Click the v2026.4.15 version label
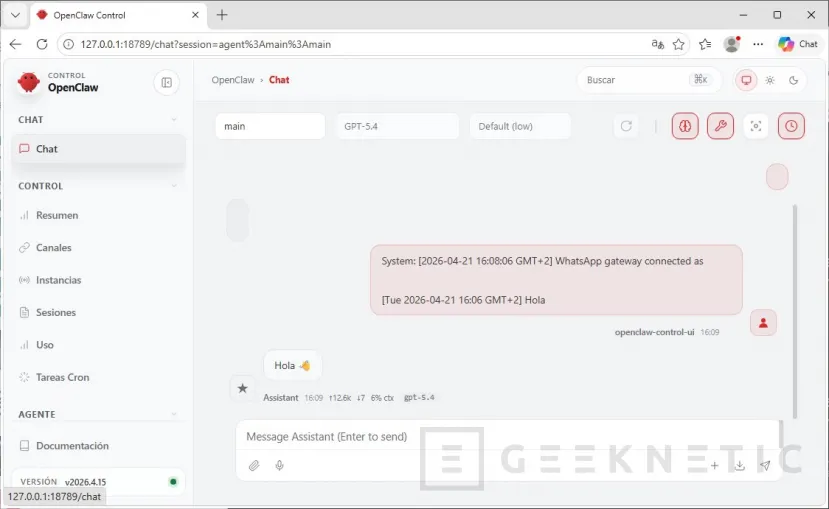 [x=86, y=482]
